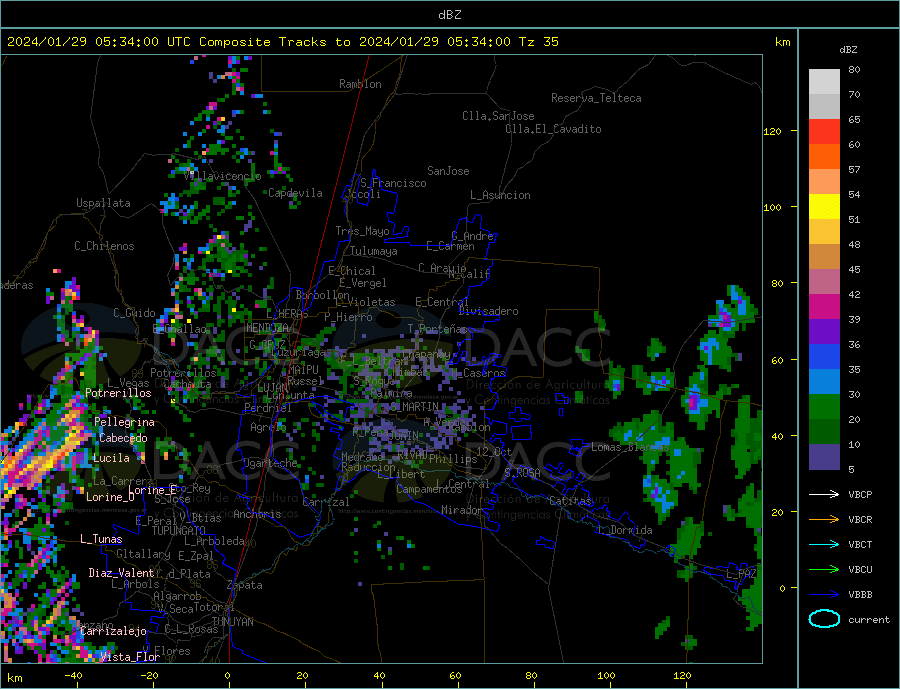900x689 pixels.
Task: Click the Divisadero label
Action: tap(488, 311)
